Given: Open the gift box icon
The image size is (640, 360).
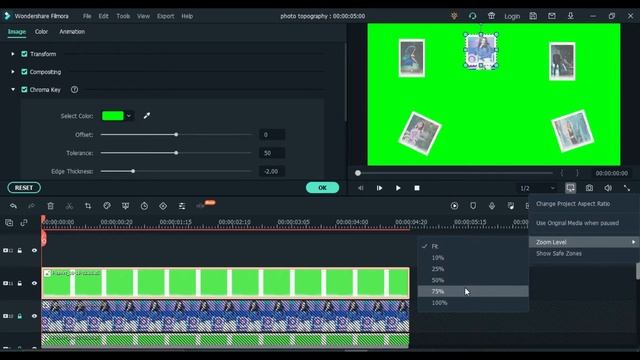Looking at the screenshot, I should point(491,16).
